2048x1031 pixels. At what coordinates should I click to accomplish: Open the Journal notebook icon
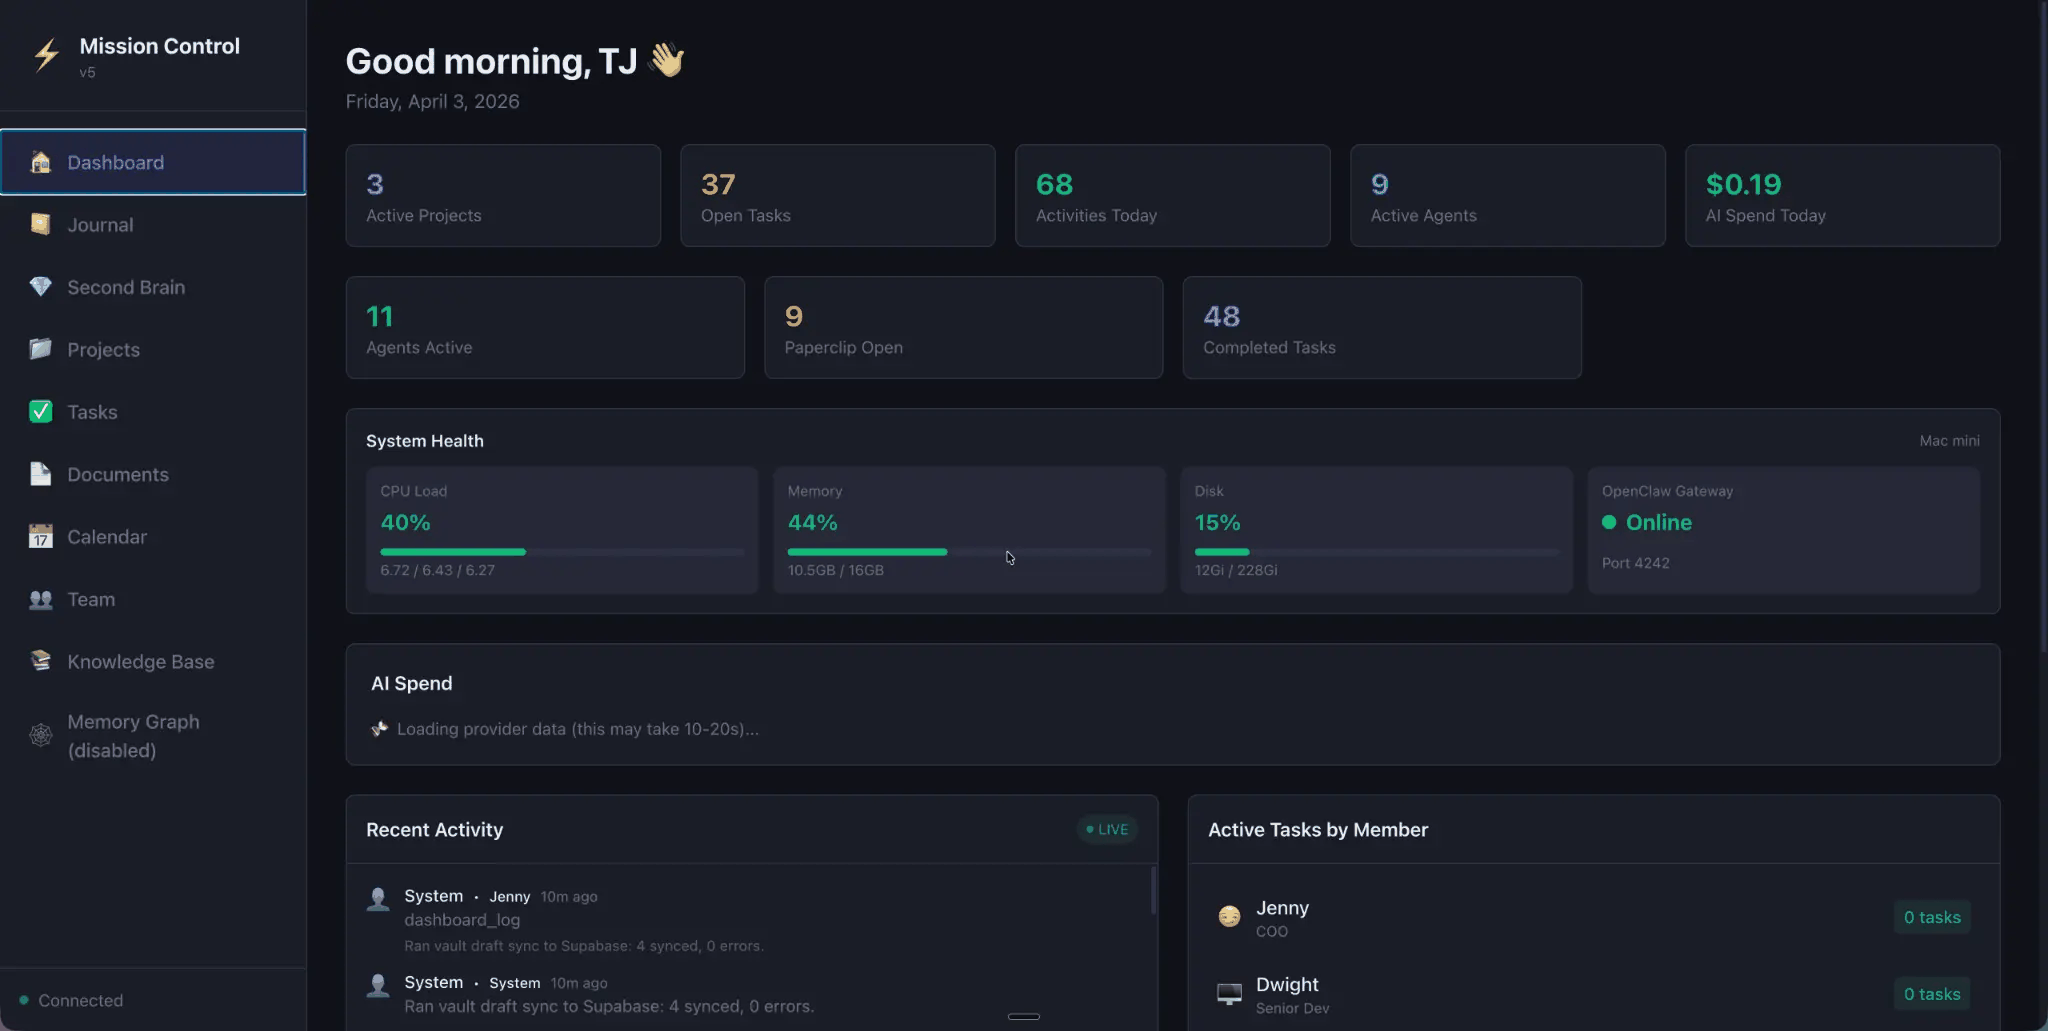(40, 224)
